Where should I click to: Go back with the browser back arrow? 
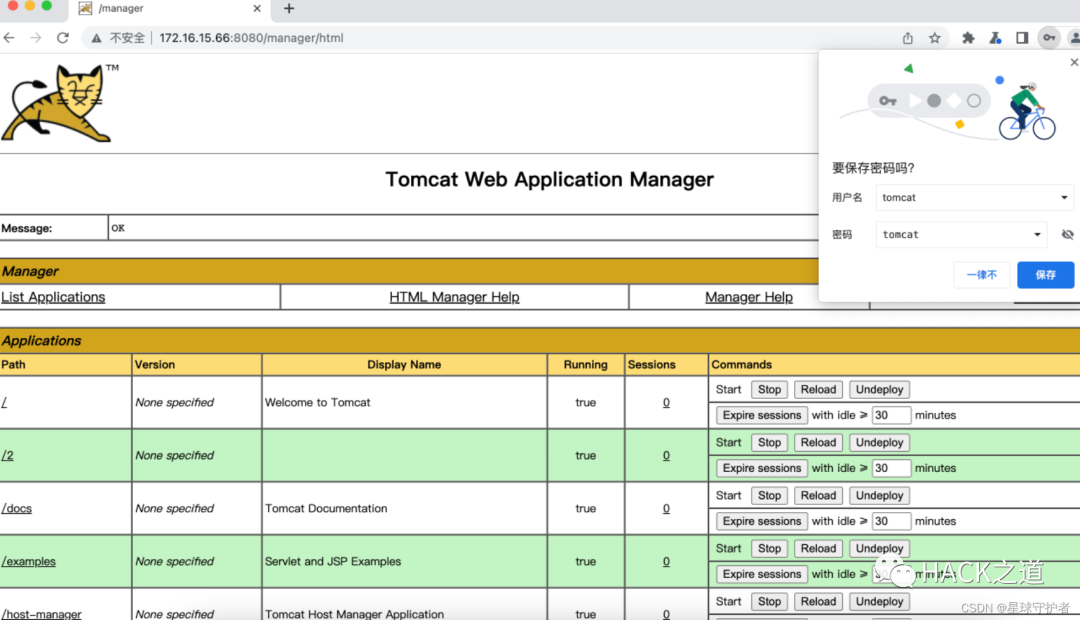(9, 38)
